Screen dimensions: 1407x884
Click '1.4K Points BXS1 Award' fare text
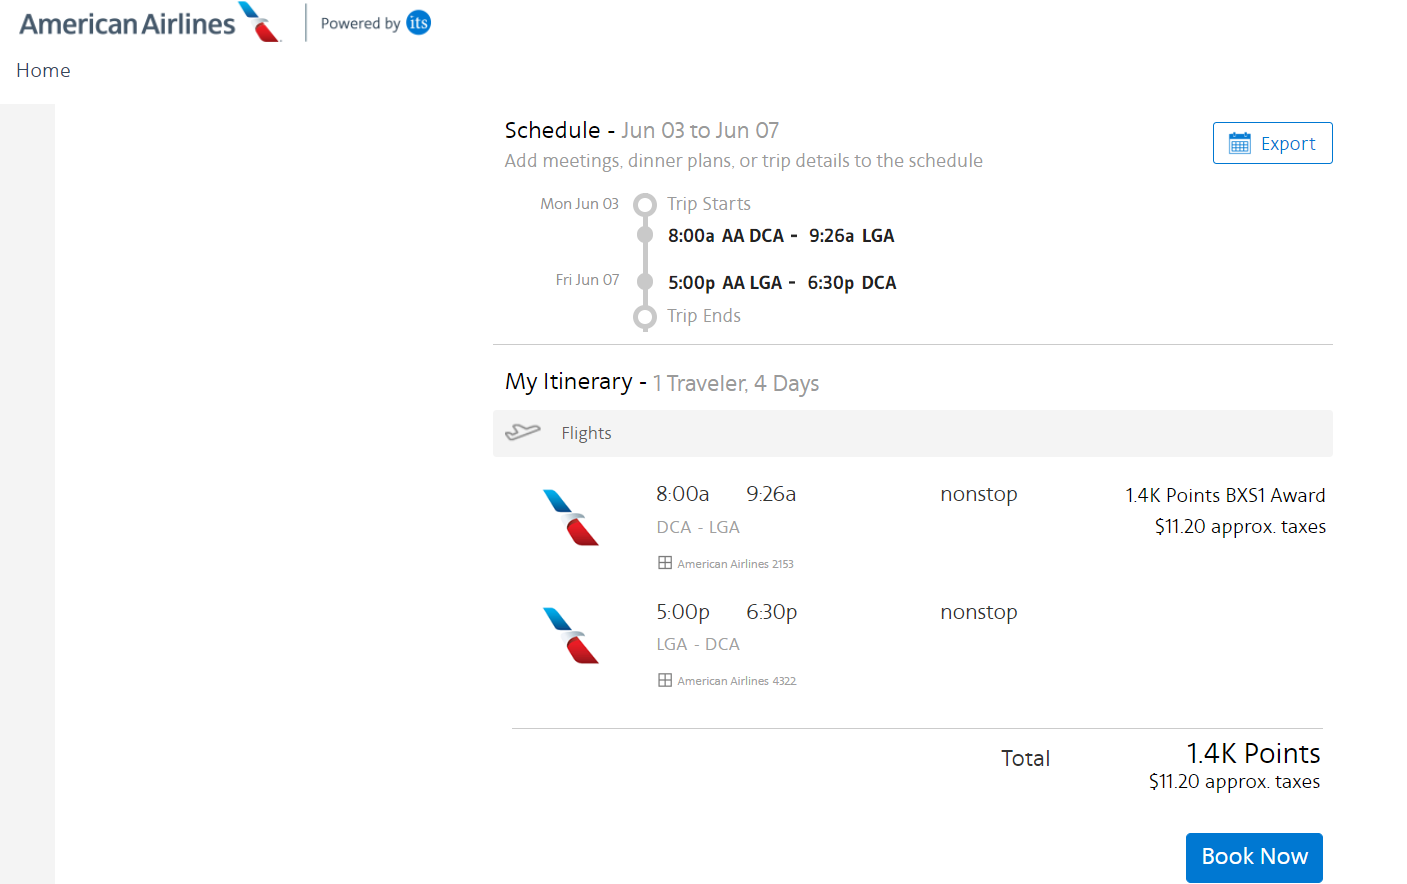click(x=1225, y=495)
